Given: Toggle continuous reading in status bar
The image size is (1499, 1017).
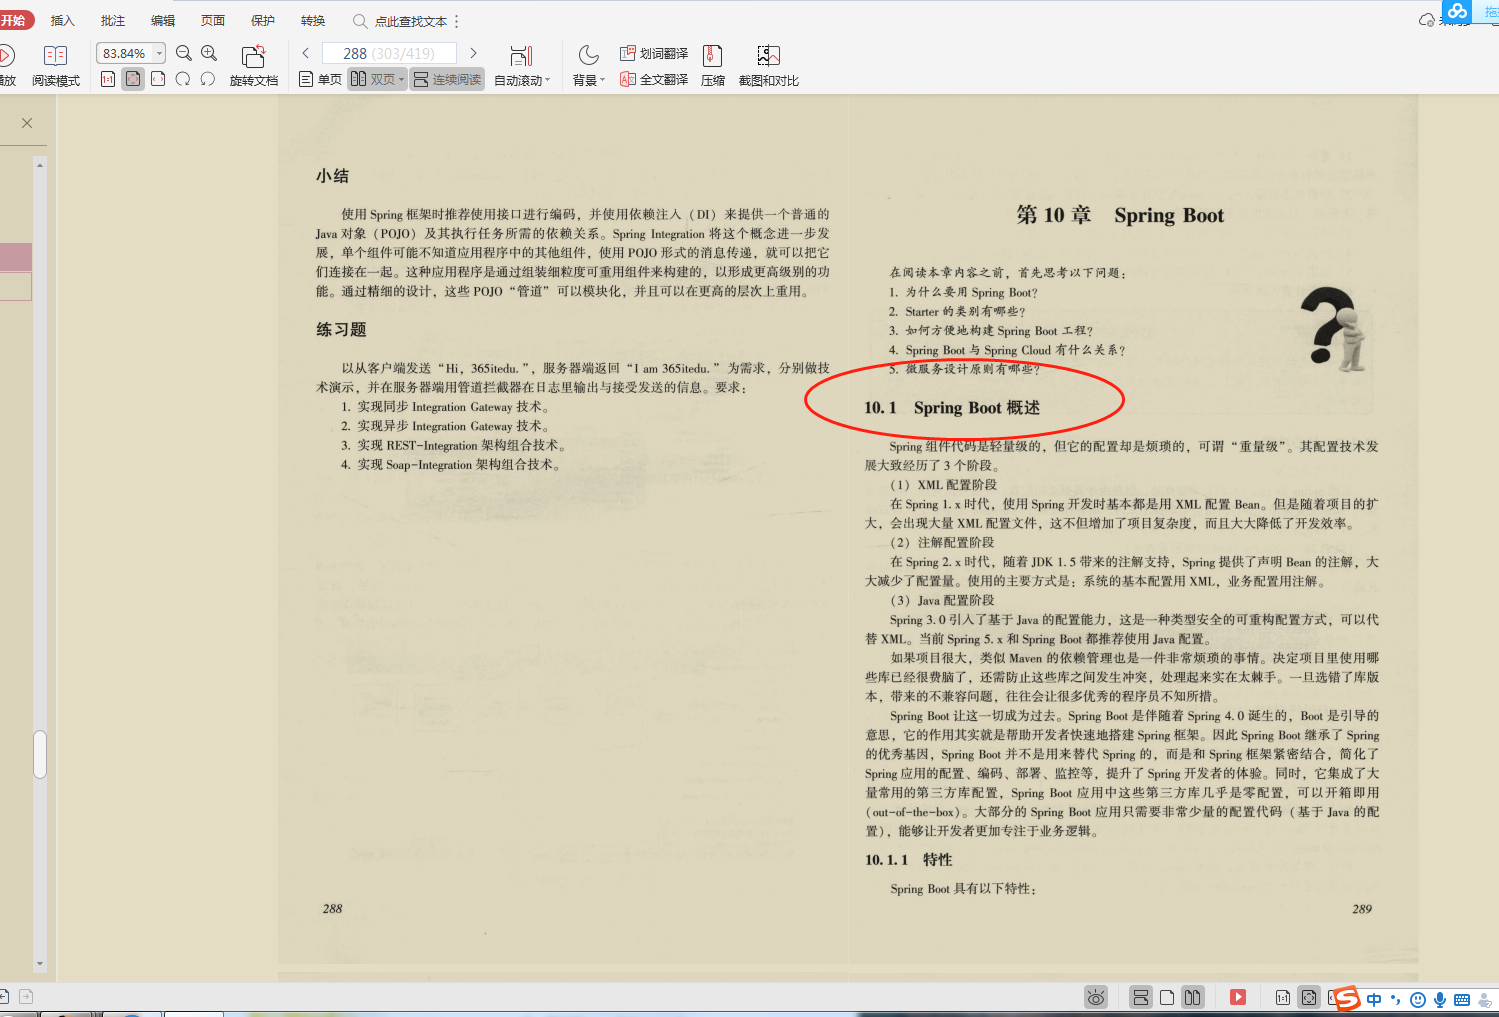Looking at the screenshot, I should pos(1141,997).
